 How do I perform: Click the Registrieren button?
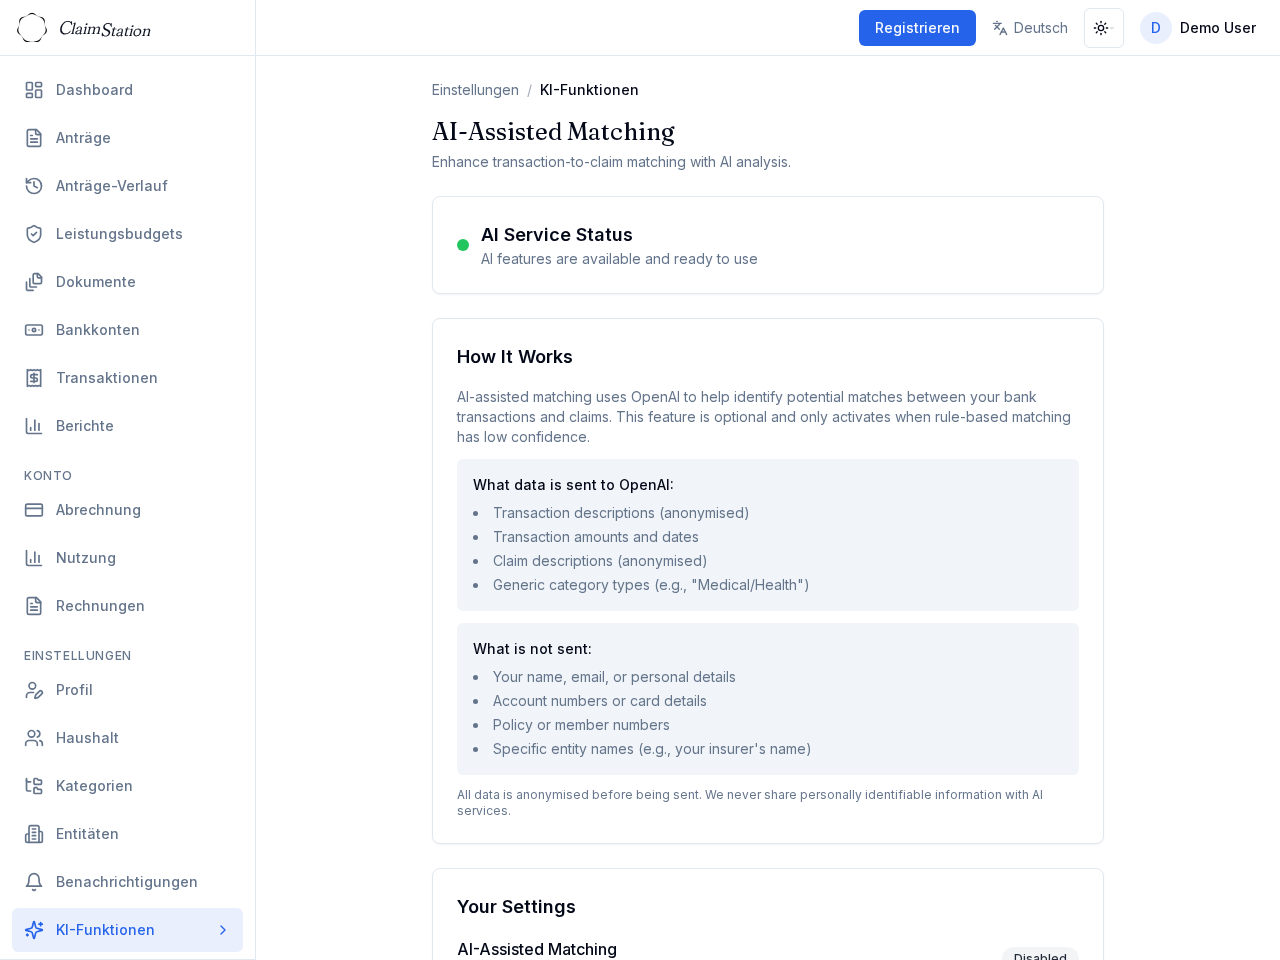(917, 28)
